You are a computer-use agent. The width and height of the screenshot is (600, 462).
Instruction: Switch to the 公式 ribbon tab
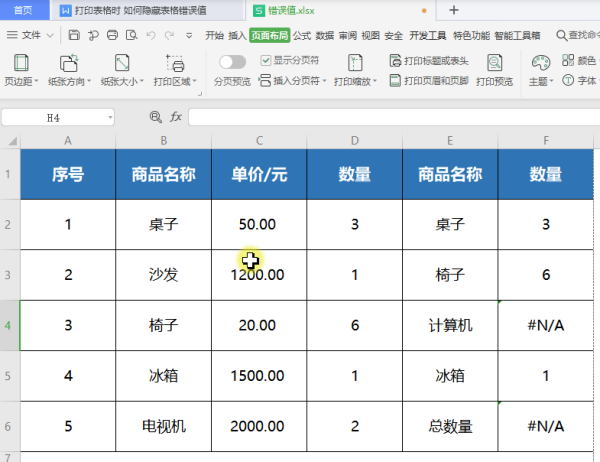pyautogui.click(x=301, y=34)
